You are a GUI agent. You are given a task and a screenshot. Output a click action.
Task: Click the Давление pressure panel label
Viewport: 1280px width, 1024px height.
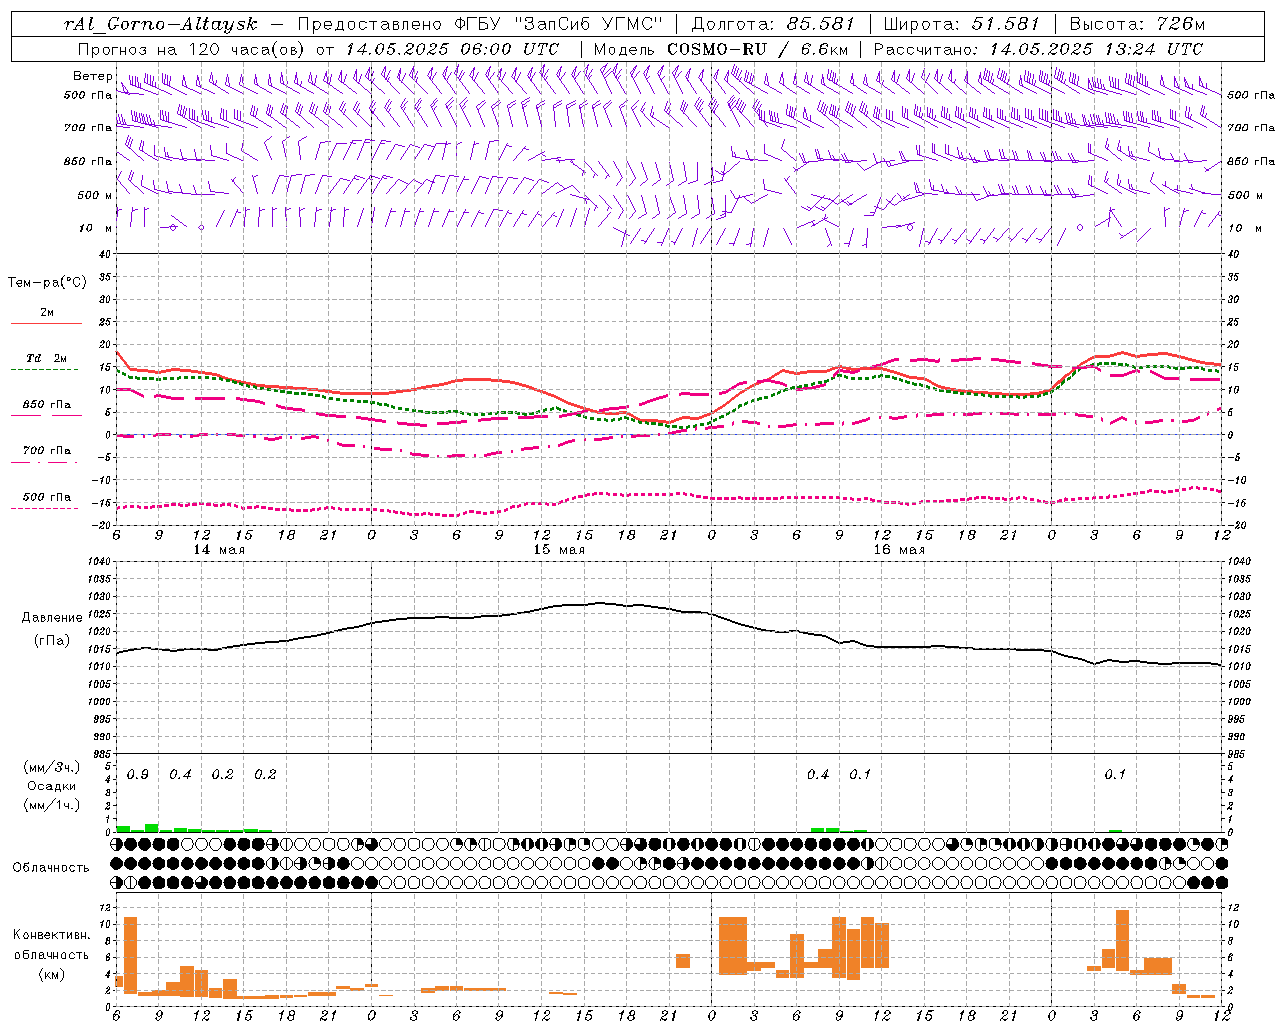(52, 618)
